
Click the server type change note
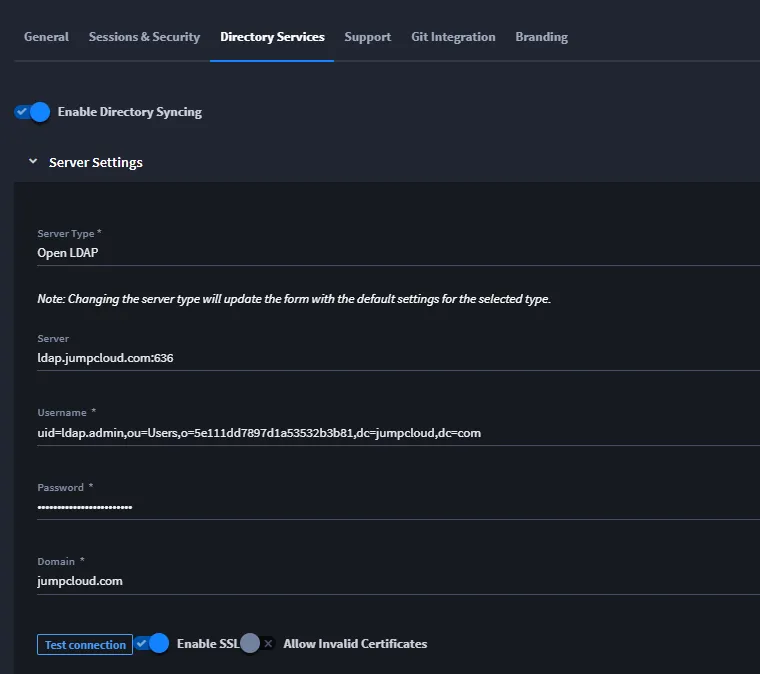294,299
